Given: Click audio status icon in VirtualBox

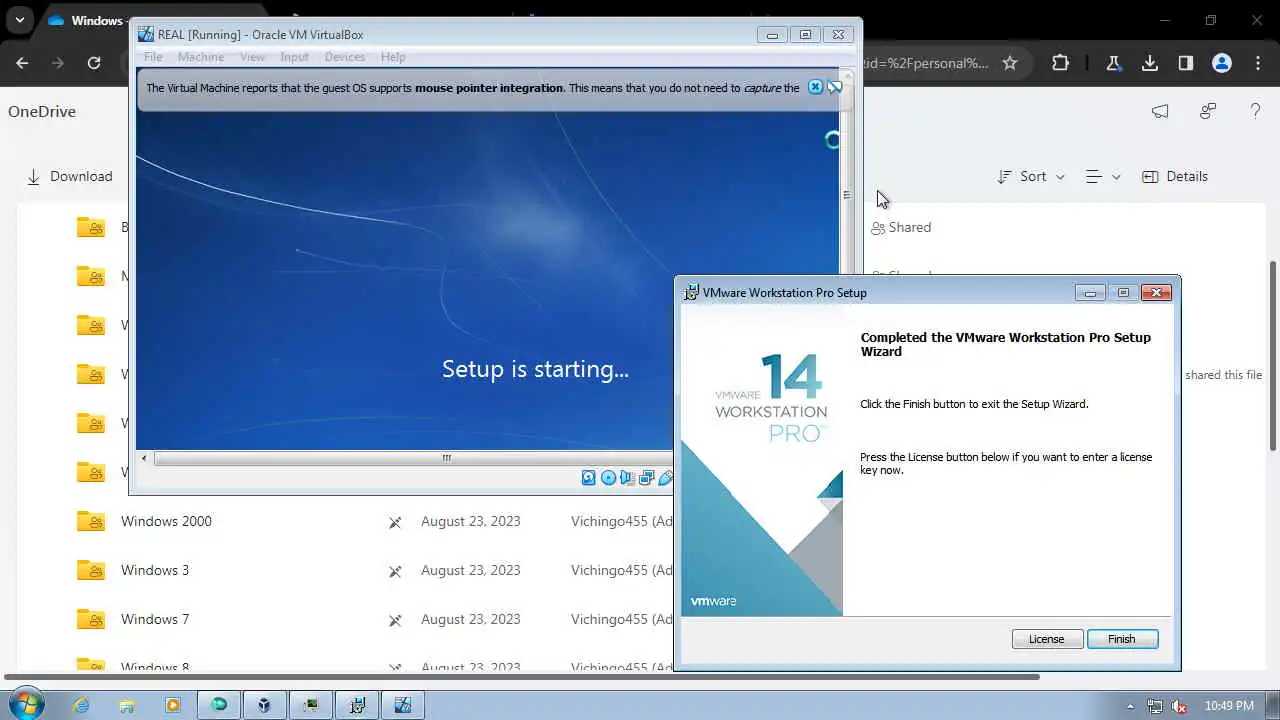Looking at the screenshot, I should (x=627, y=478).
